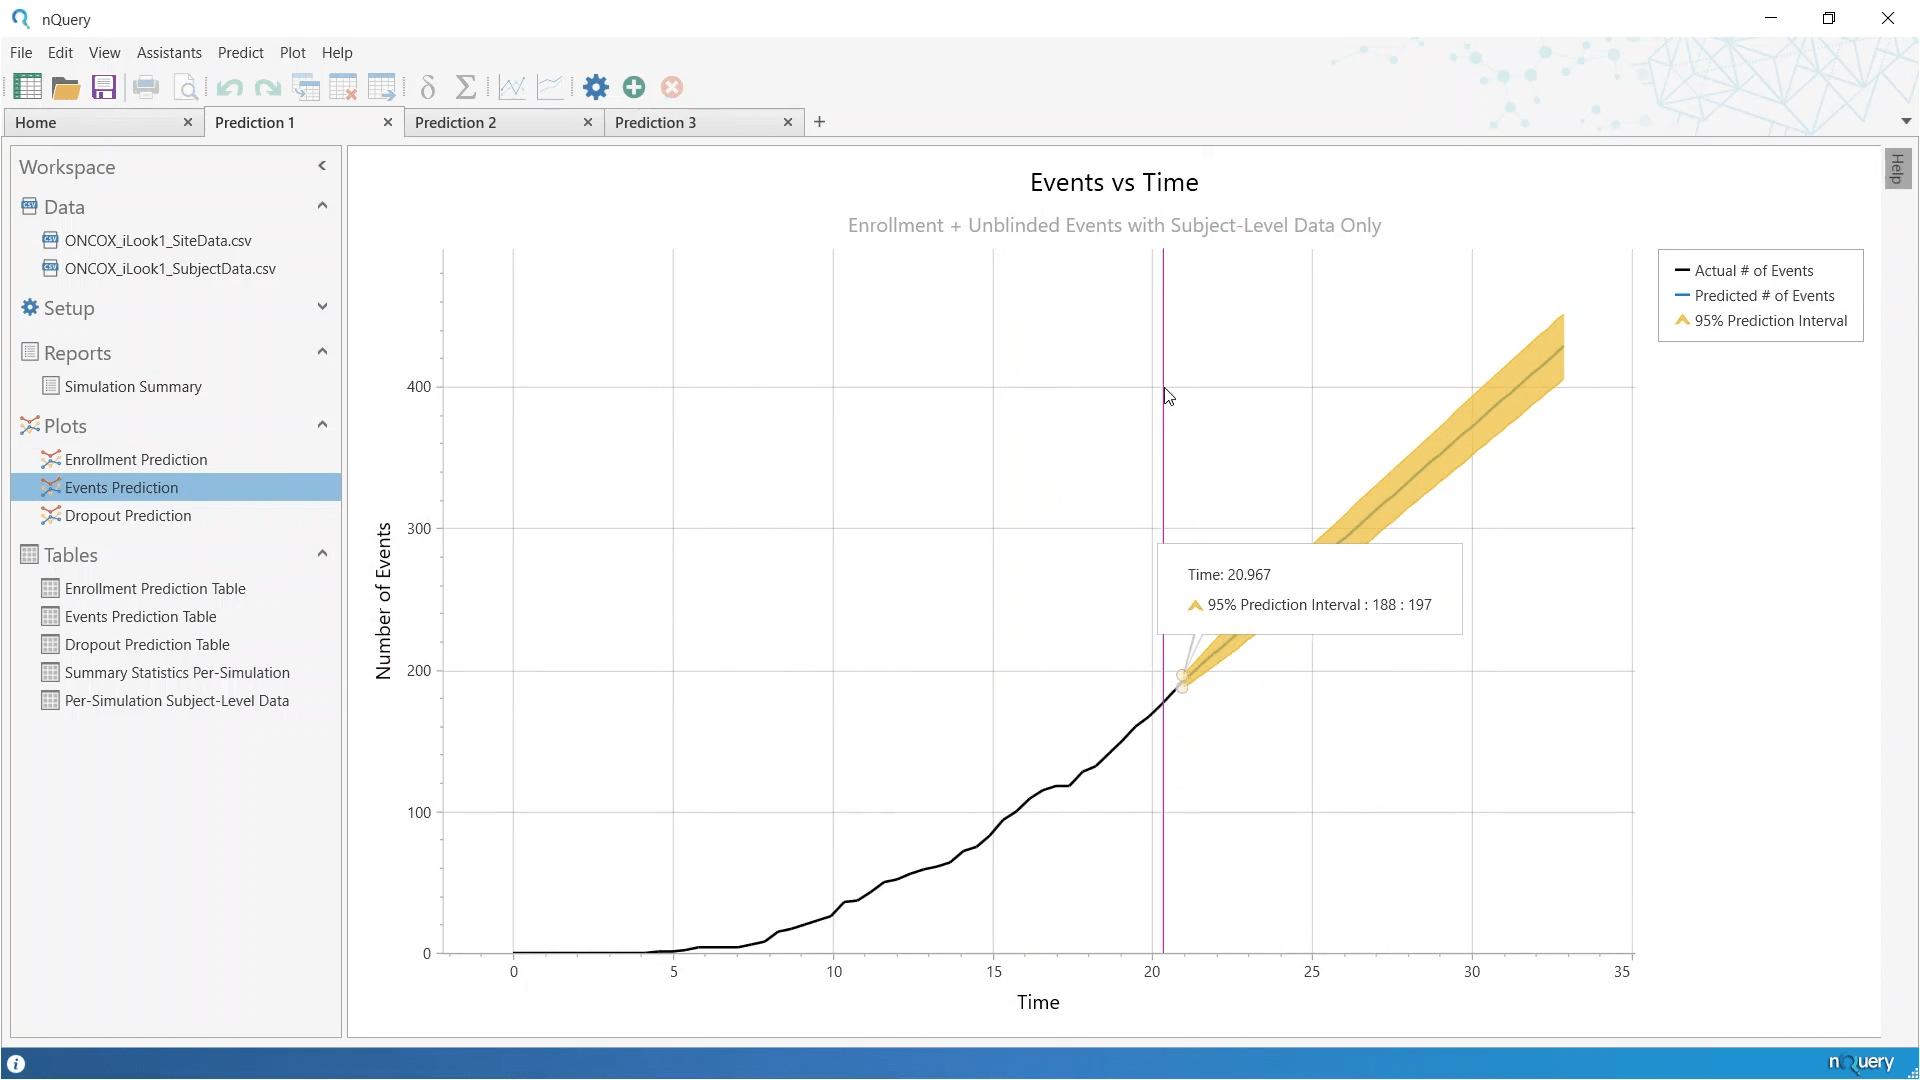Click the purple save icon

point(104,88)
